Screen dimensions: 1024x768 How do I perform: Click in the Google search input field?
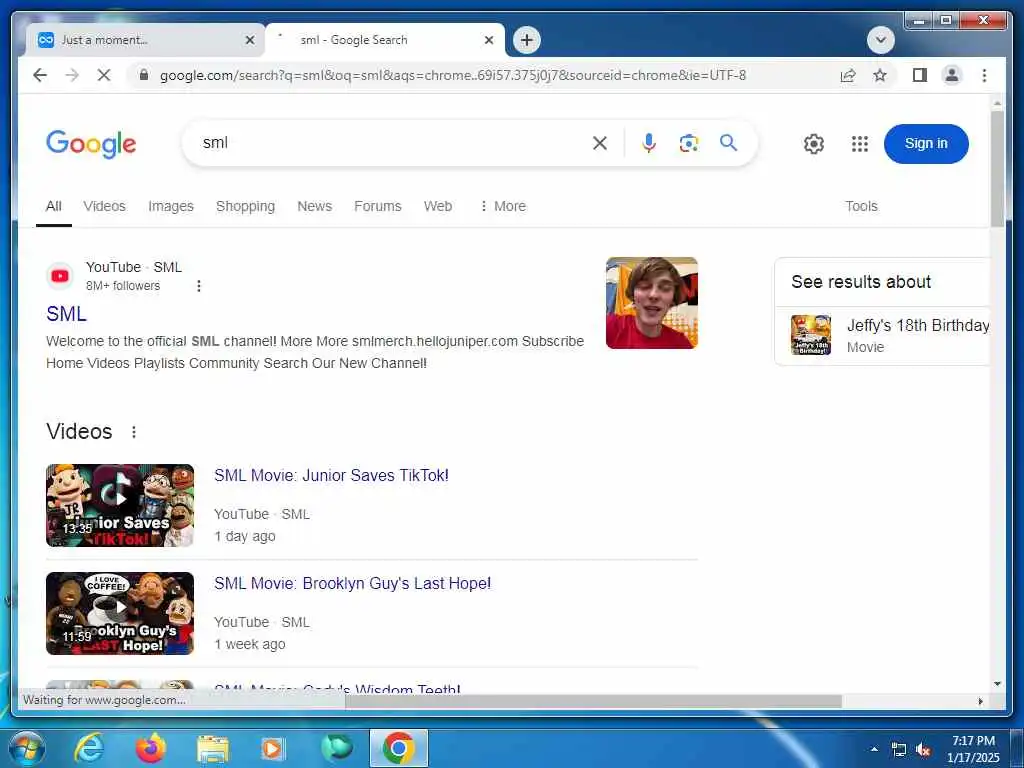(392, 143)
